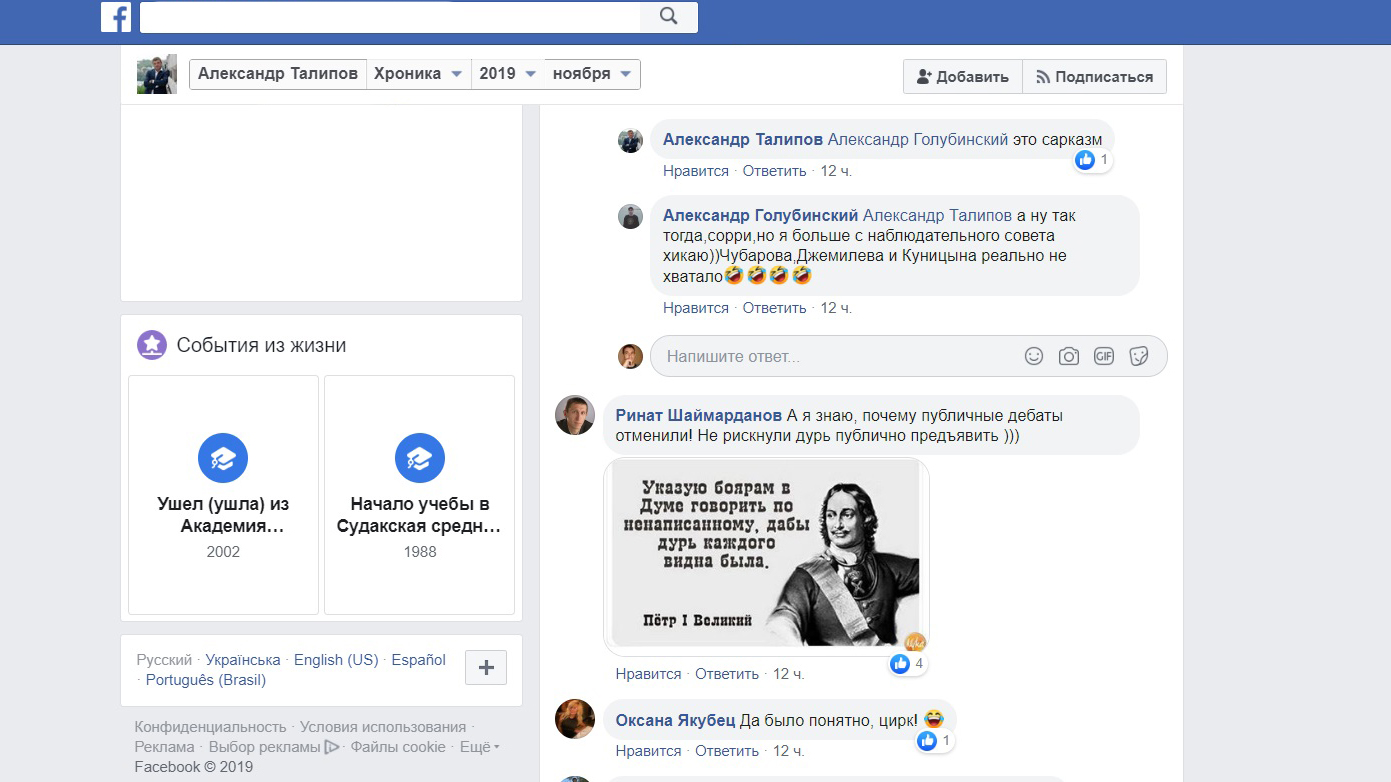This screenshot has height=782, width=1391.
Task: Open the Peter I meme image
Action: (x=766, y=555)
